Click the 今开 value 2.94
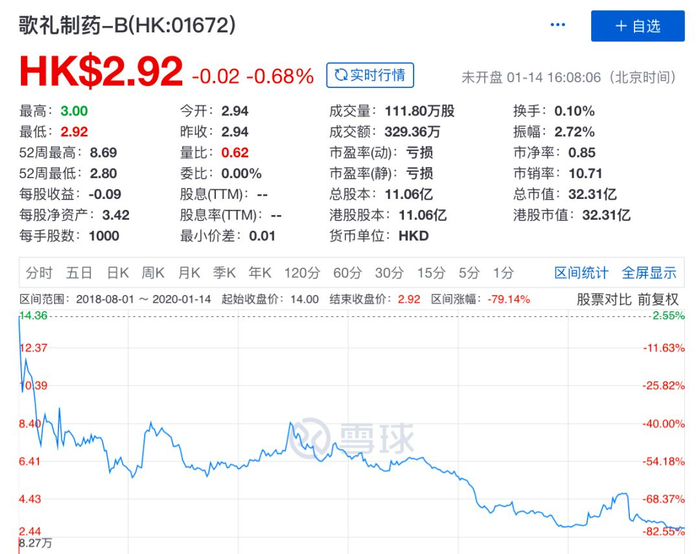The image size is (700, 554). click(x=235, y=111)
